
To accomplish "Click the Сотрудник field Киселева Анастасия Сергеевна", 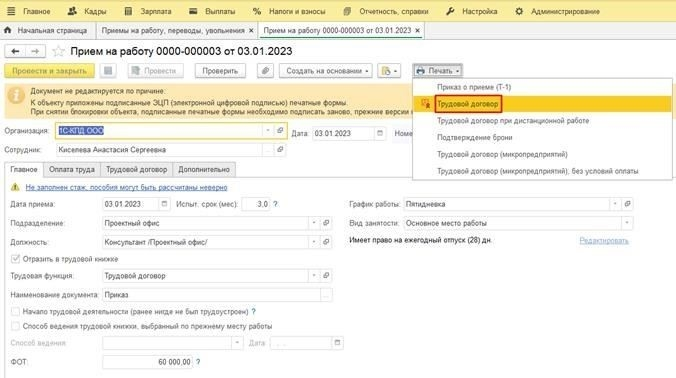I will (159, 150).
